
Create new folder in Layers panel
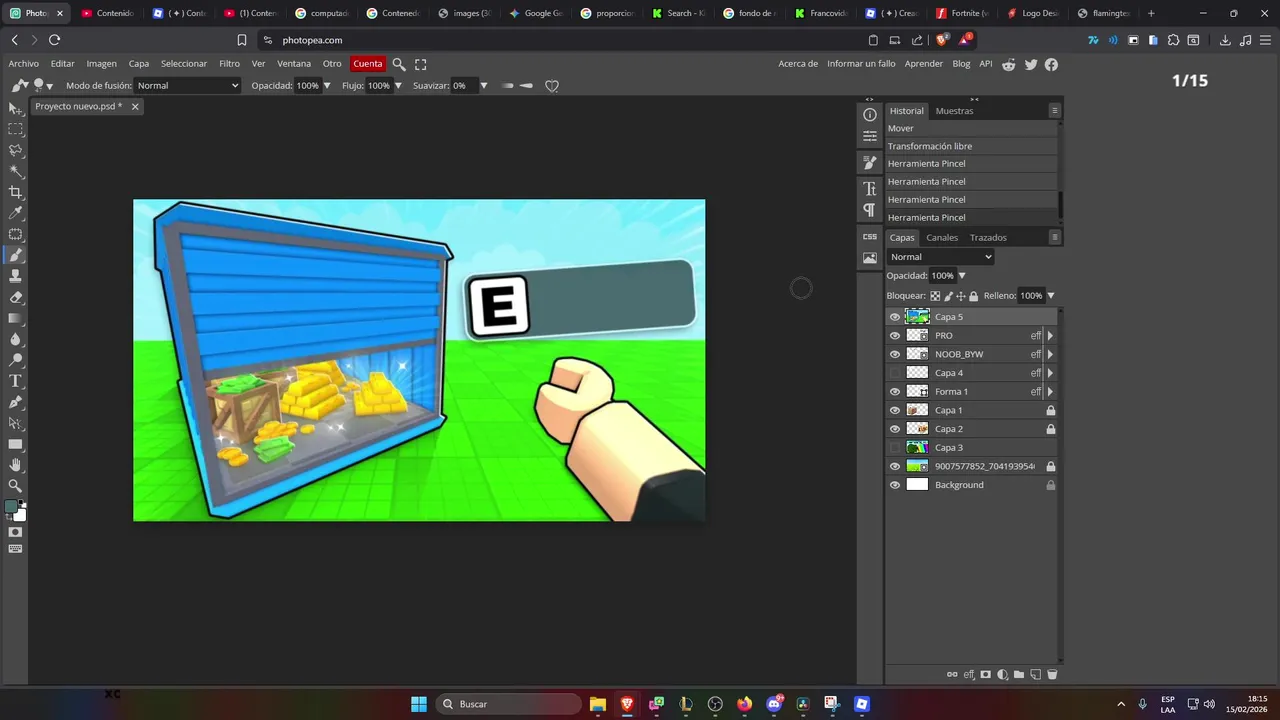[1019, 675]
